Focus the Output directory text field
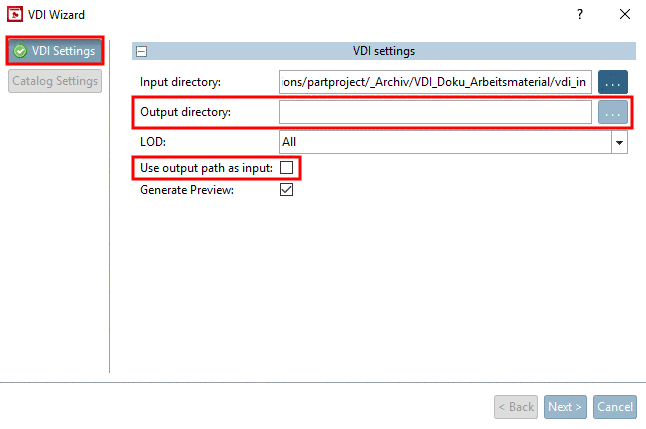This screenshot has height=429, width=646. pos(435,112)
